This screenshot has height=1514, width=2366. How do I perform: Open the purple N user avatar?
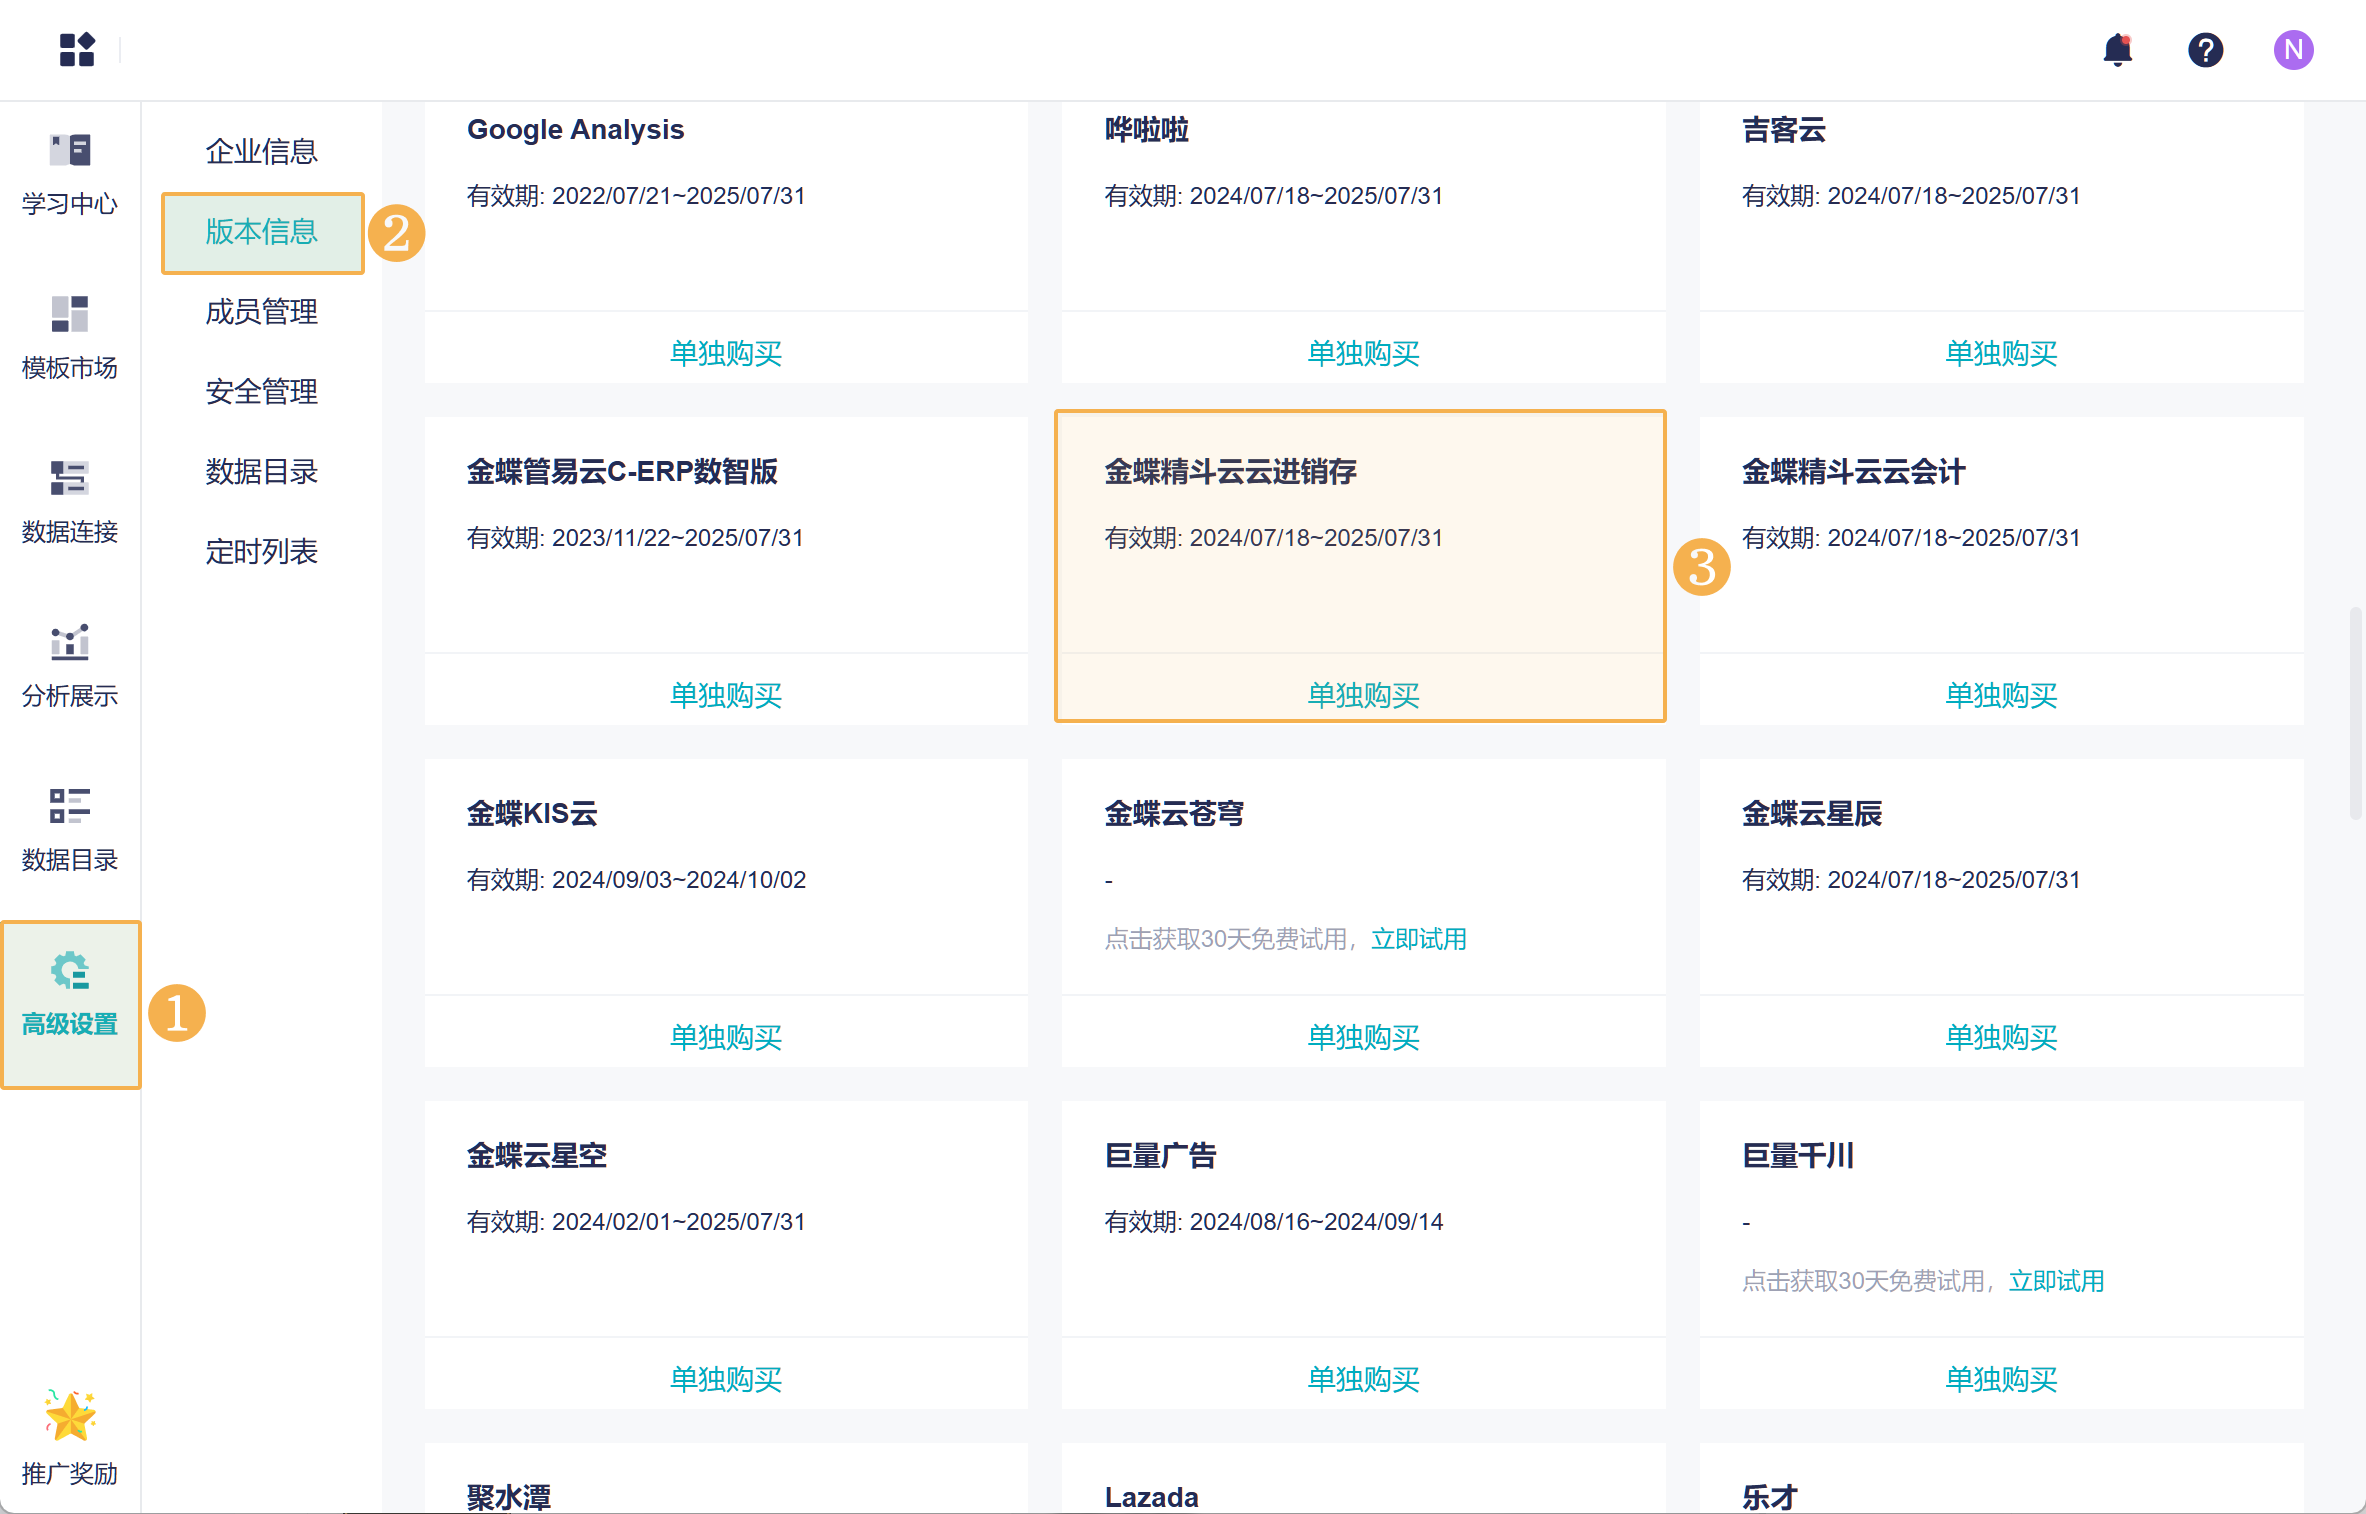2293,49
